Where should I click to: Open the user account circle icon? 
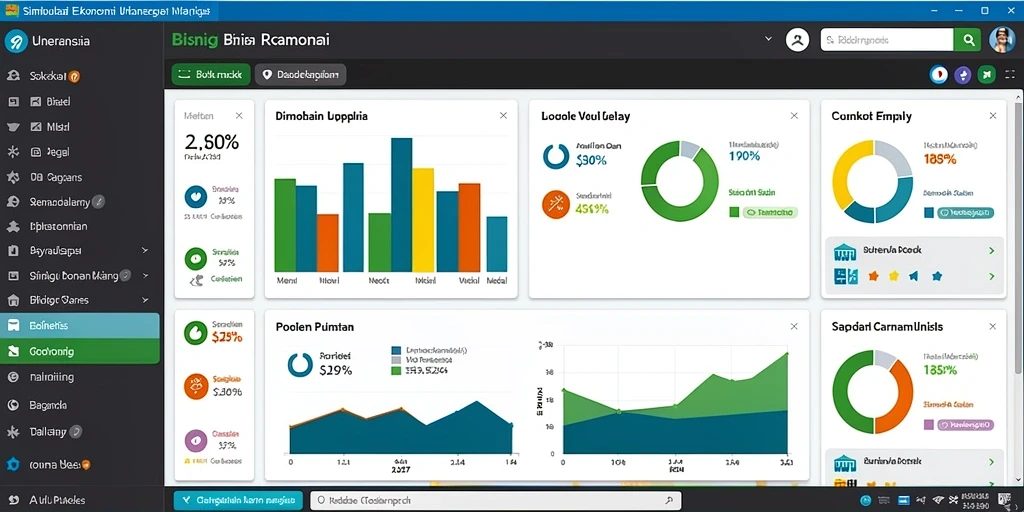(797, 40)
